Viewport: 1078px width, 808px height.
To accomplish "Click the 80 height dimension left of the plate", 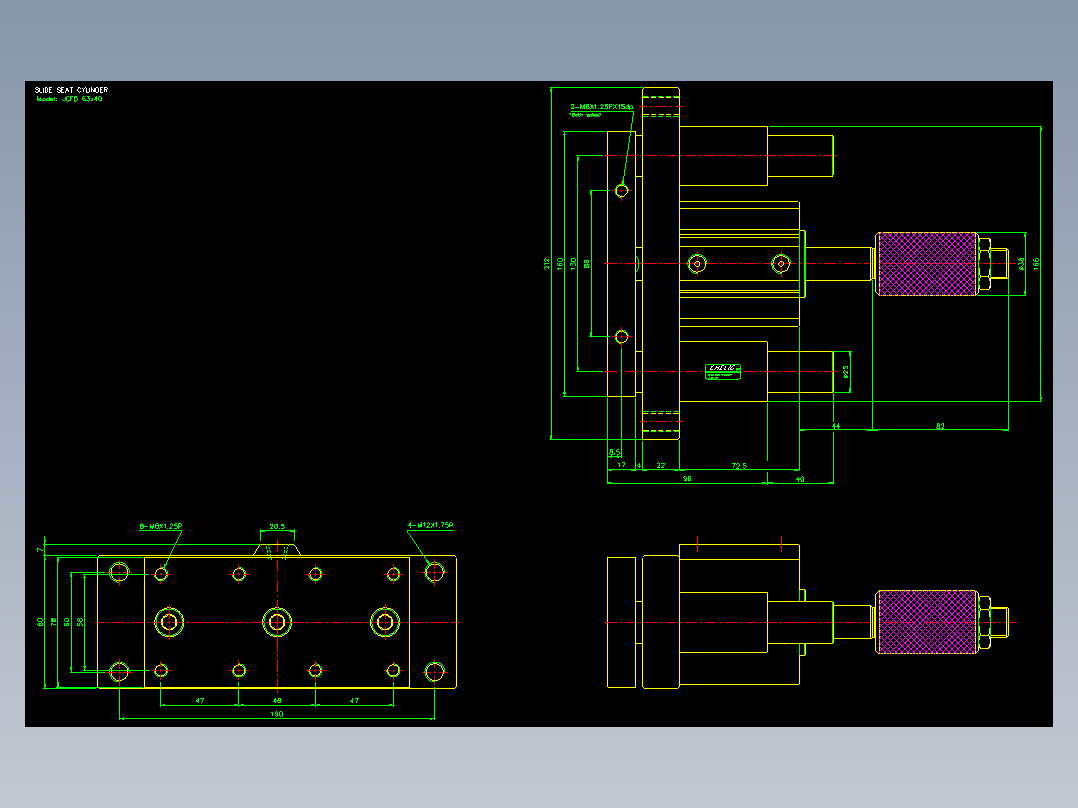I will click(41, 622).
